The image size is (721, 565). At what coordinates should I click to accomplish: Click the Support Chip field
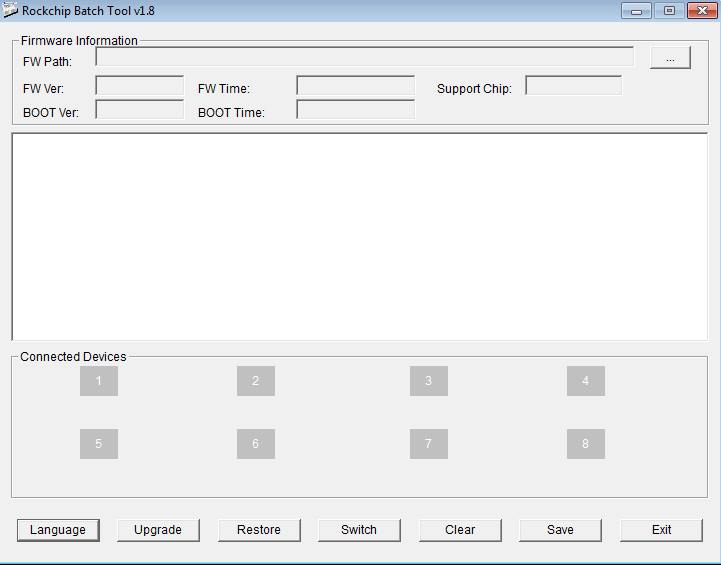[x=573, y=87]
